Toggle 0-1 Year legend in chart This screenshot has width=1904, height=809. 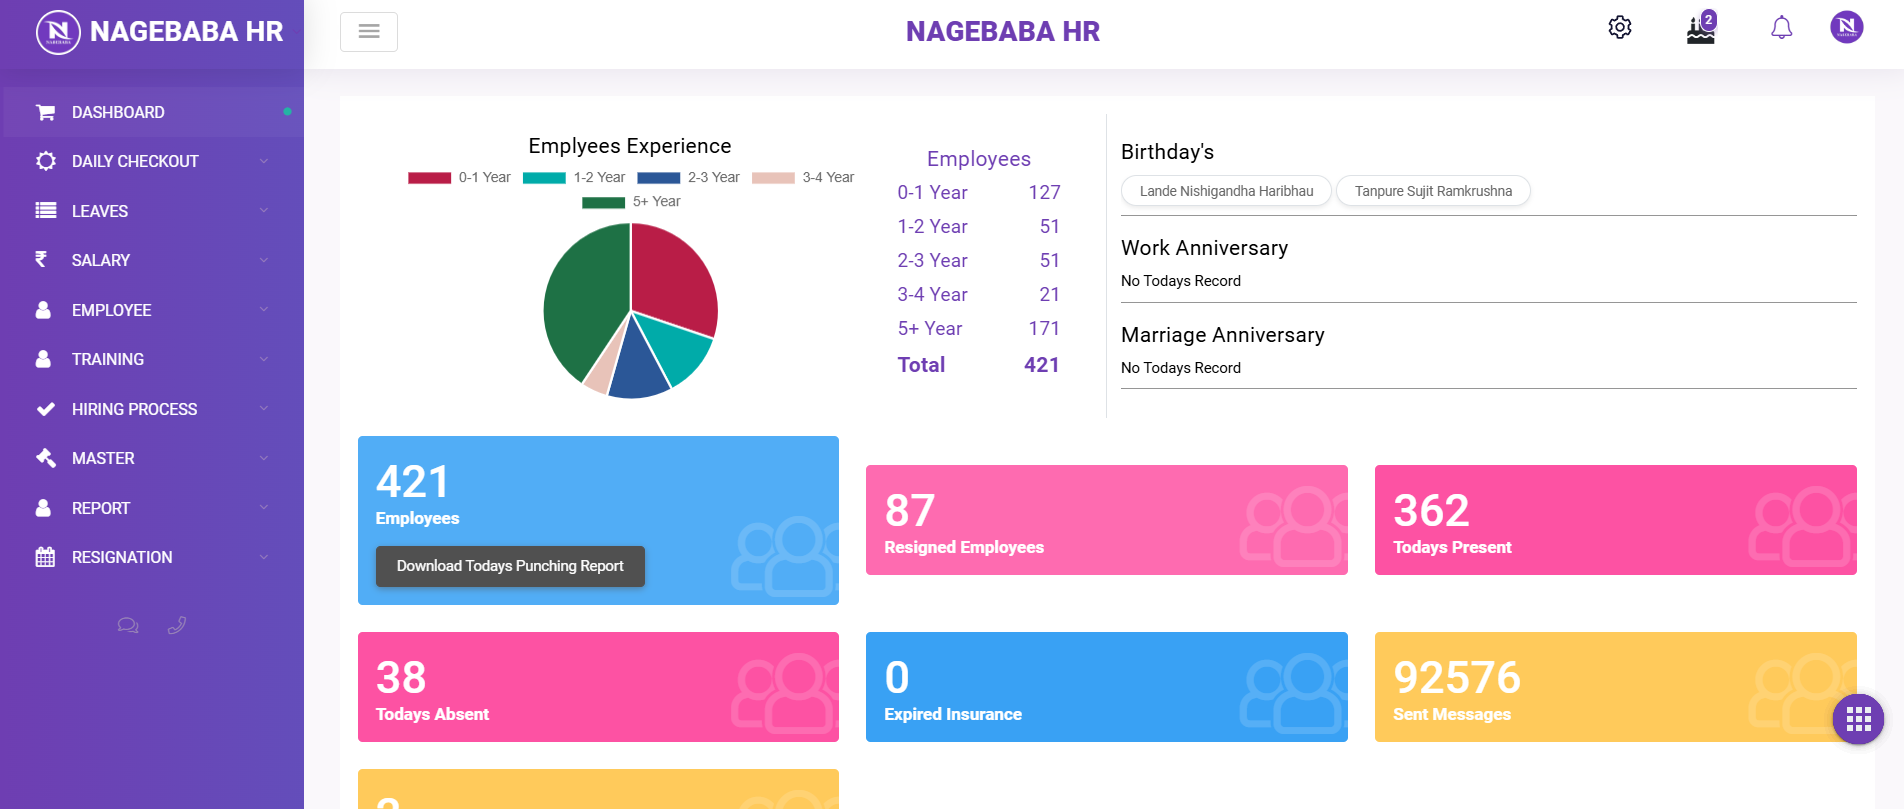coord(460,178)
